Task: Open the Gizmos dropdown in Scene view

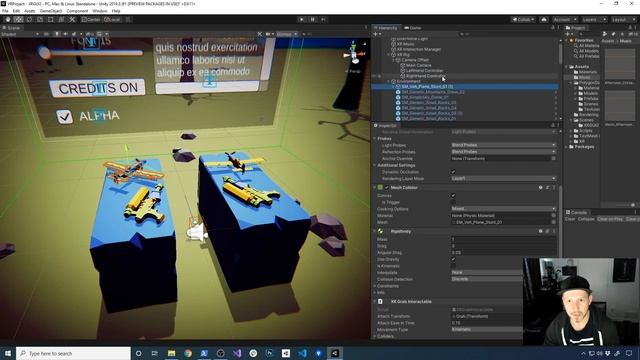Action: tap(287, 34)
